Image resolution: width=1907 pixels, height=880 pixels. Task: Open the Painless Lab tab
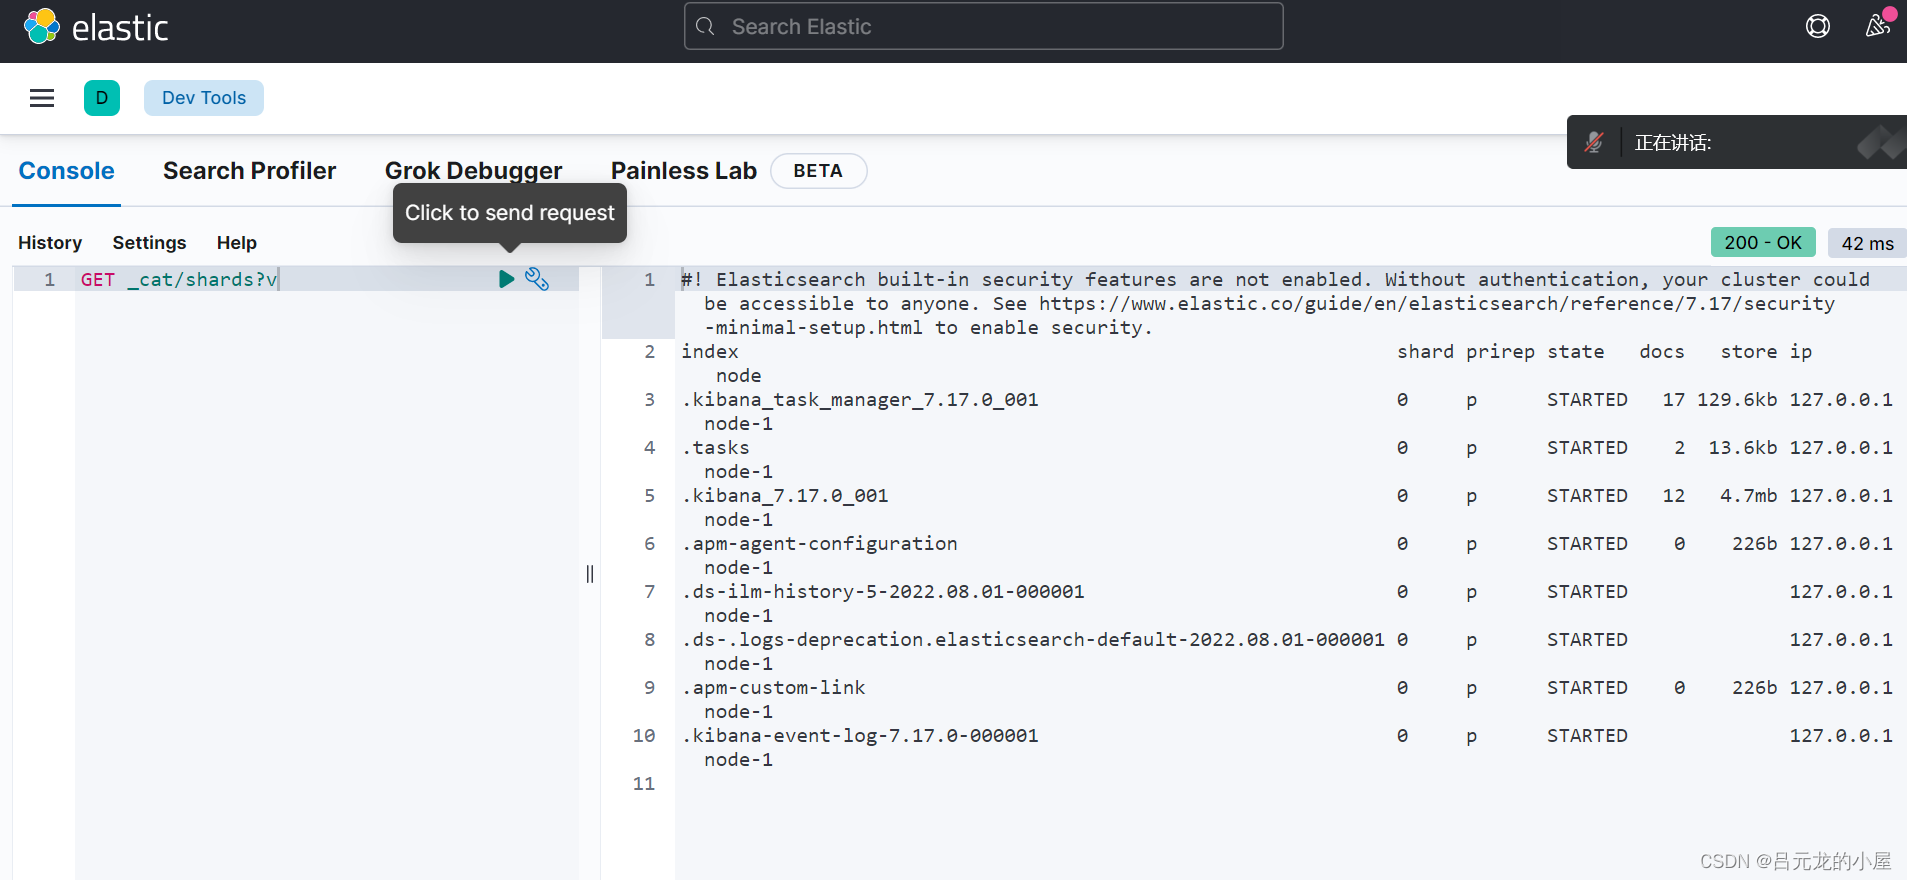click(x=684, y=171)
